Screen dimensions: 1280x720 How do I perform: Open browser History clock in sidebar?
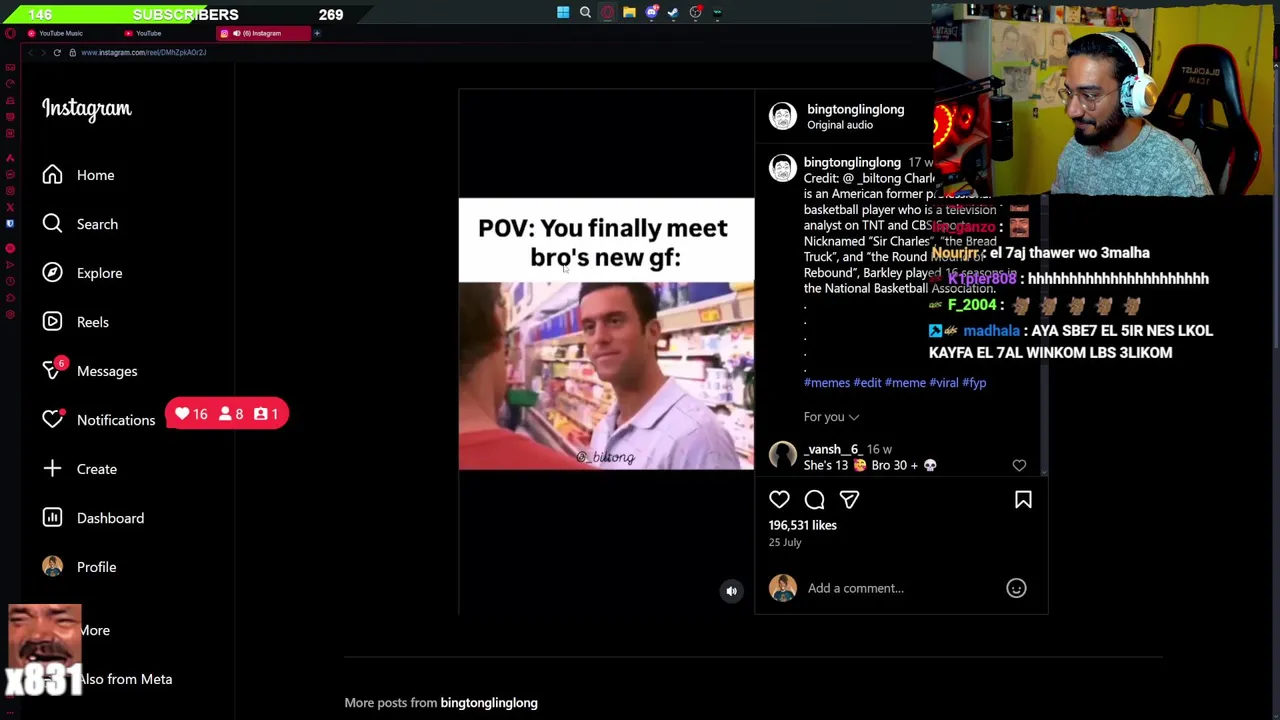(10, 282)
